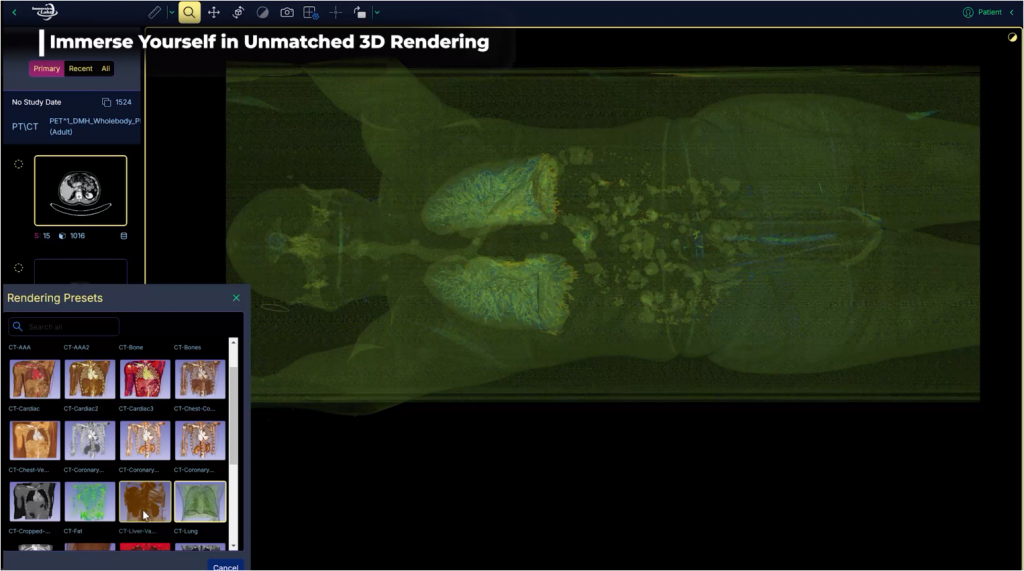This screenshot has height=571, width=1024.
Task: Click the measurement ruler tool
Action: [154, 12]
